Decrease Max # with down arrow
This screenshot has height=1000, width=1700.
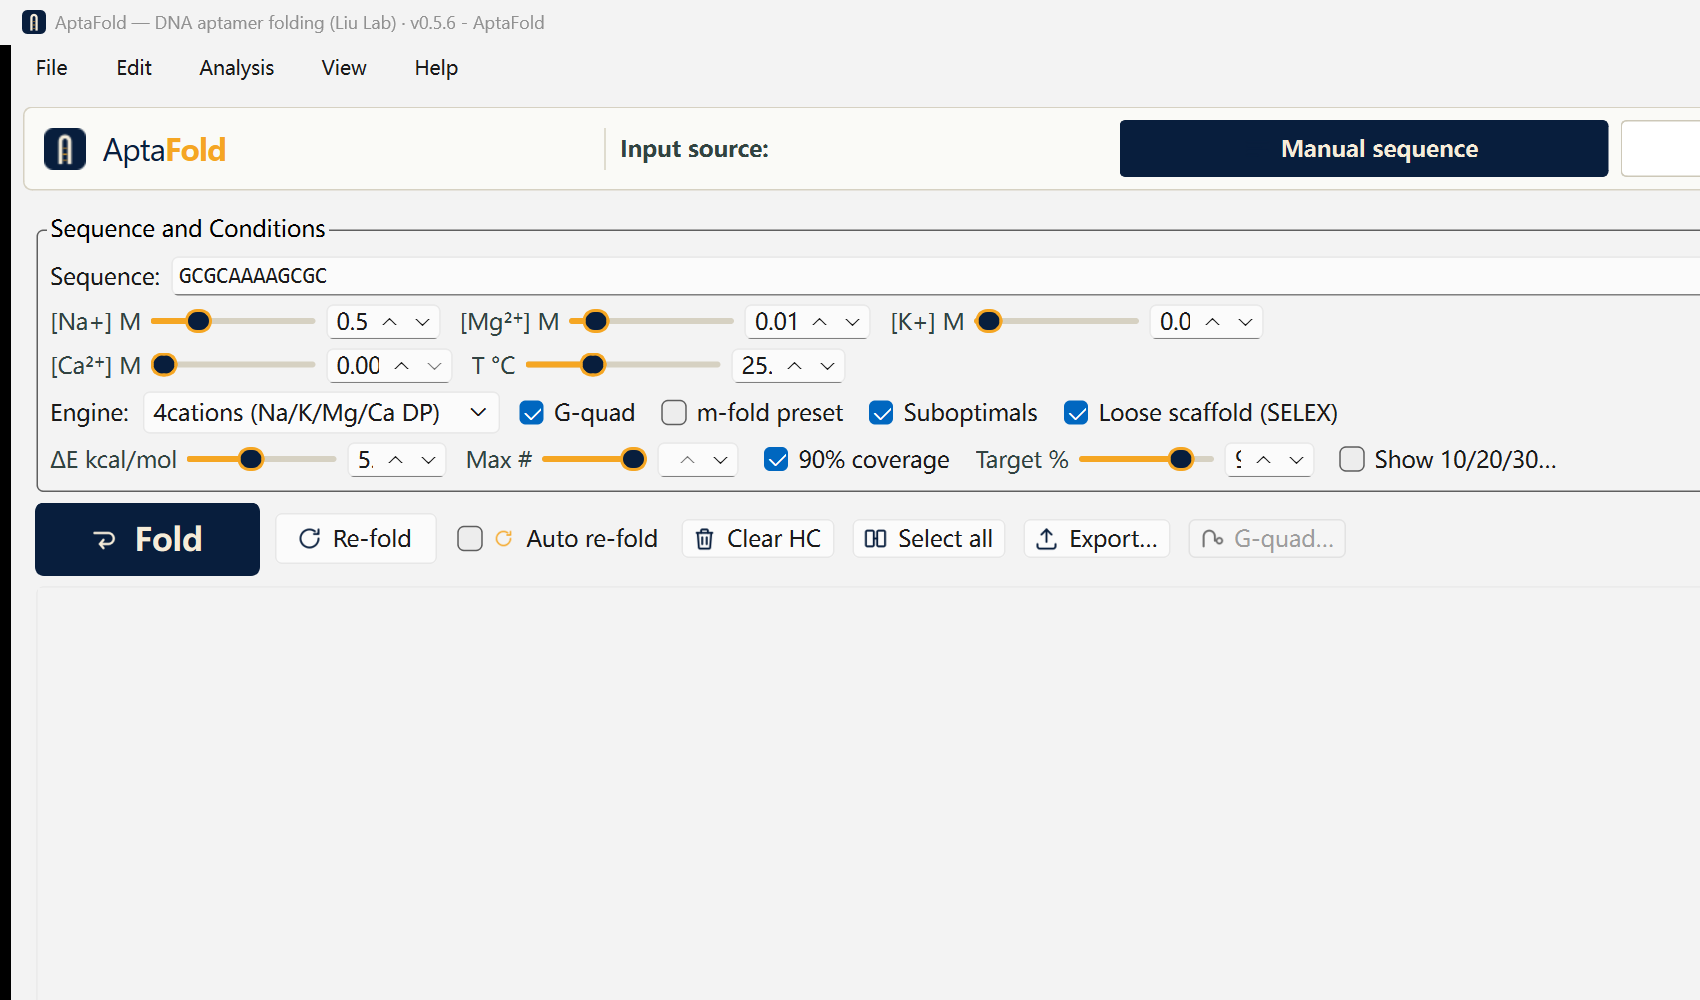pyautogui.click(x=720, y=460)
